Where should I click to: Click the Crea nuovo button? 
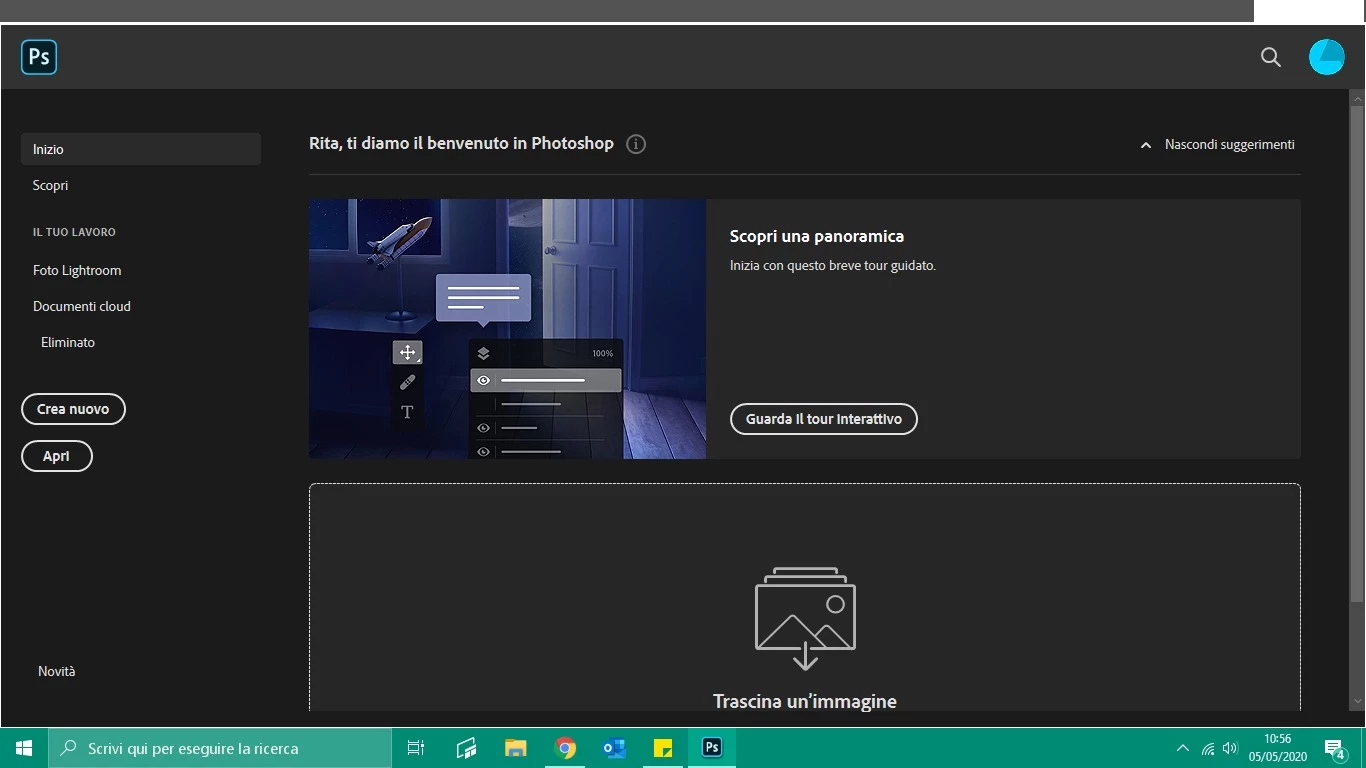[73, 409]
